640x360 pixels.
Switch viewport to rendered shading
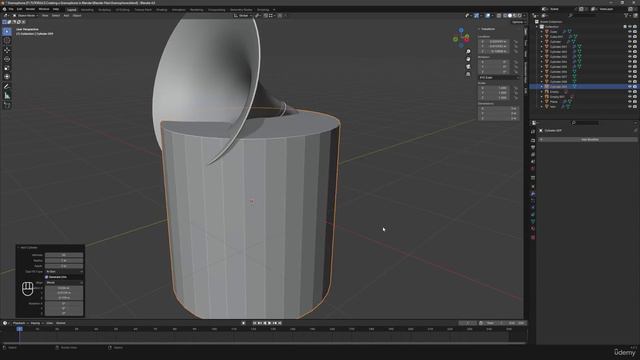[x=520, y=16]
